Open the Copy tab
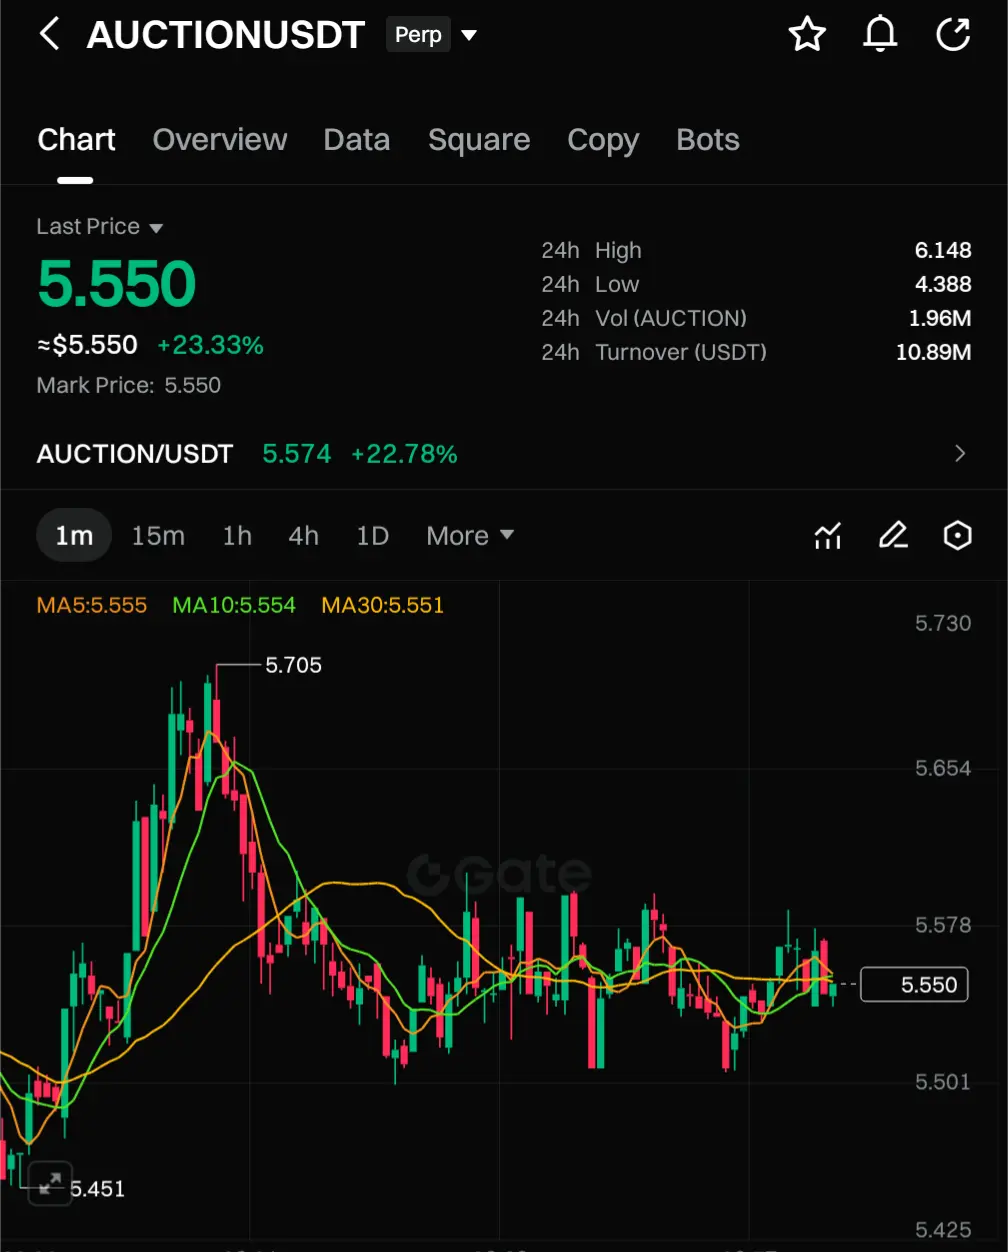 point(603,140)
